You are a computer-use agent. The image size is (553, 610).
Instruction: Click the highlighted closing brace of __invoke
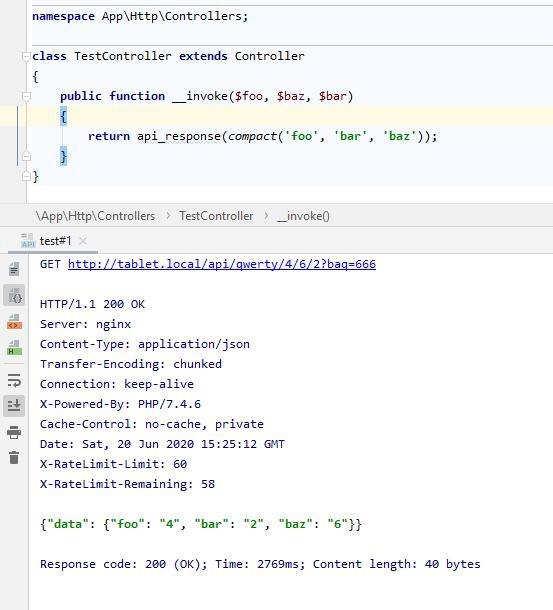pos(63,156)
